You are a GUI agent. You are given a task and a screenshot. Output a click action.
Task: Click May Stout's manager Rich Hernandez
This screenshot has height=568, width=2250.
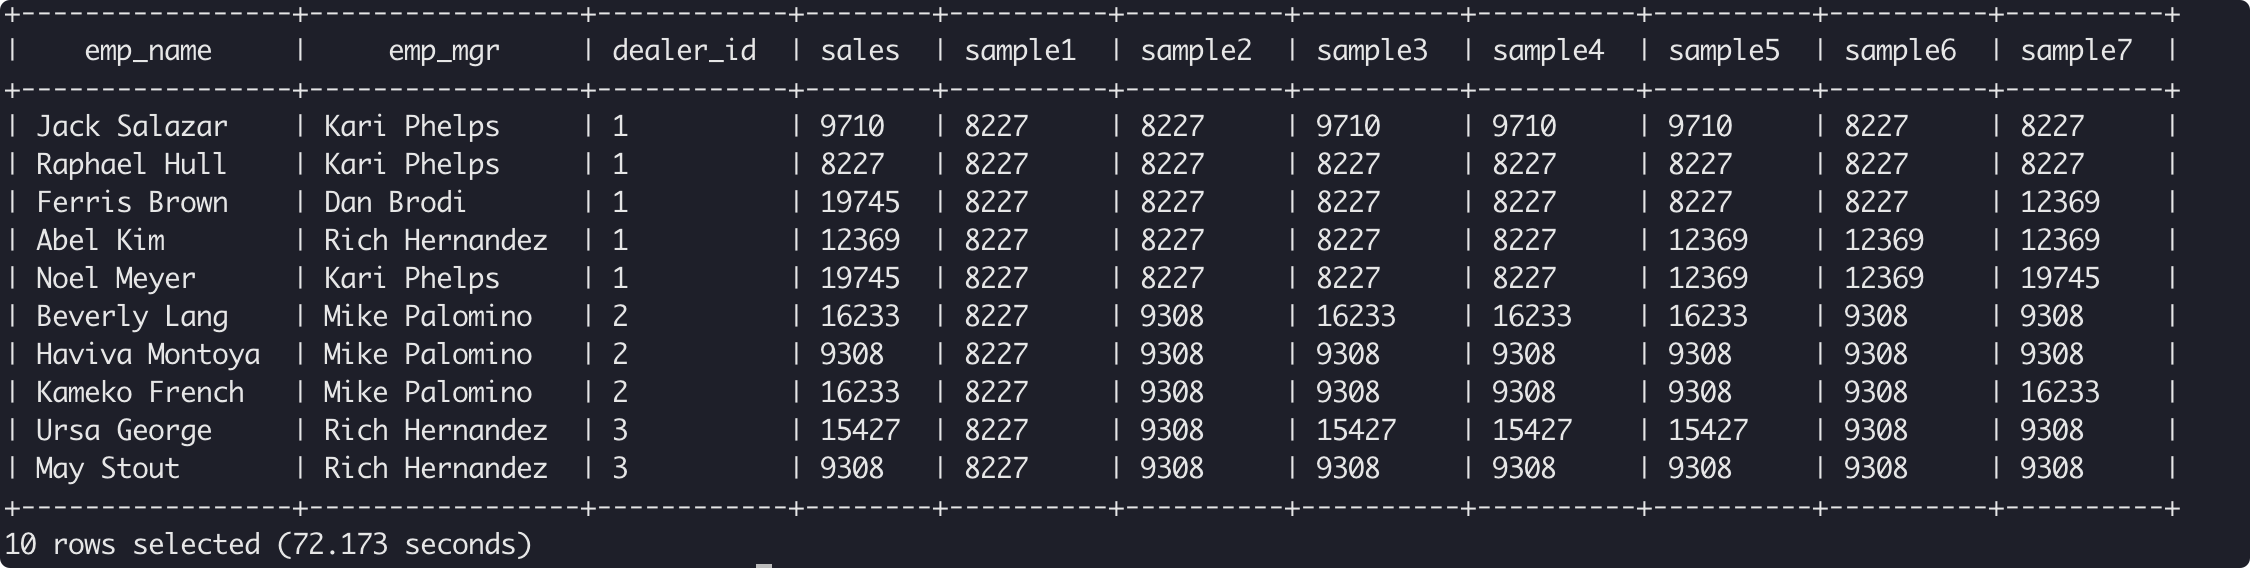click(436, 468)
